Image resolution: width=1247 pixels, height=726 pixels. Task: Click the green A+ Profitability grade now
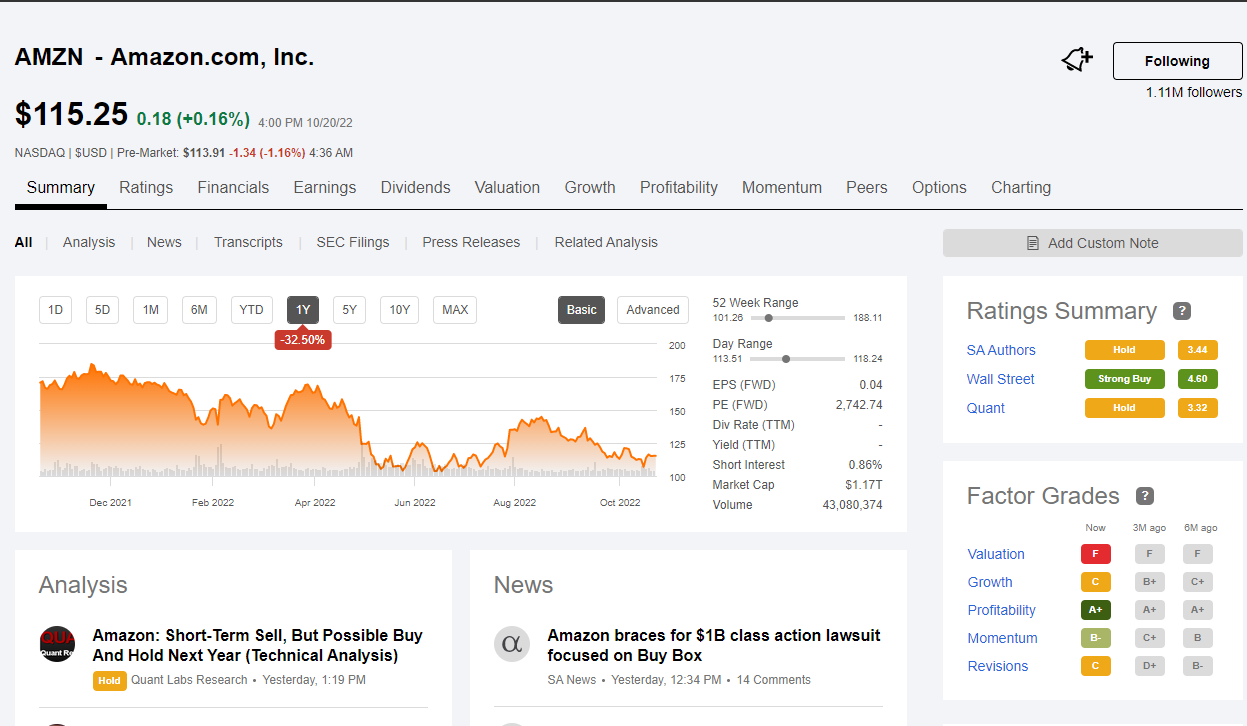pos(1096,610)
